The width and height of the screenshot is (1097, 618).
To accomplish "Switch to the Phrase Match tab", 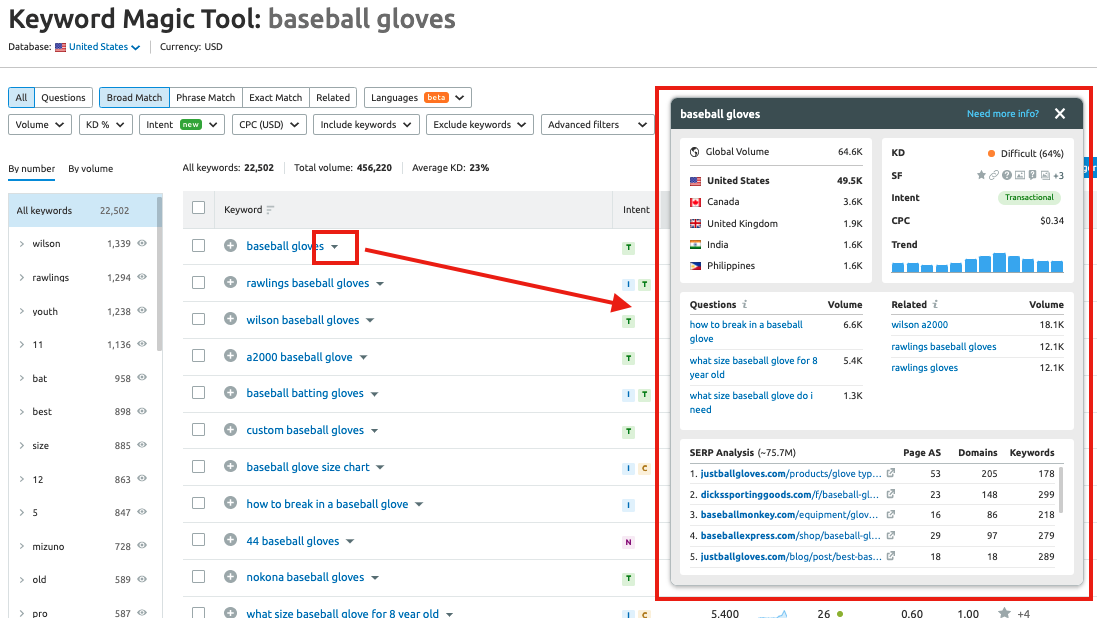I will click(205, 98).
